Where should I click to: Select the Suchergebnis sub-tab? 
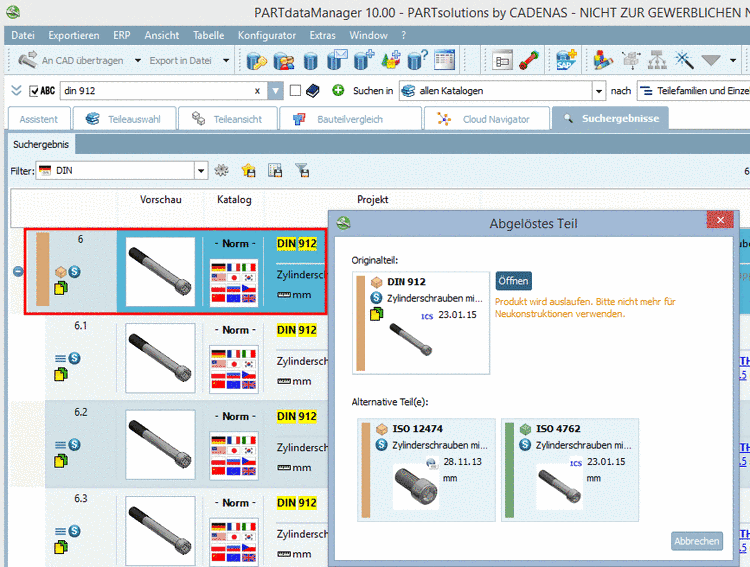[41, 145]
